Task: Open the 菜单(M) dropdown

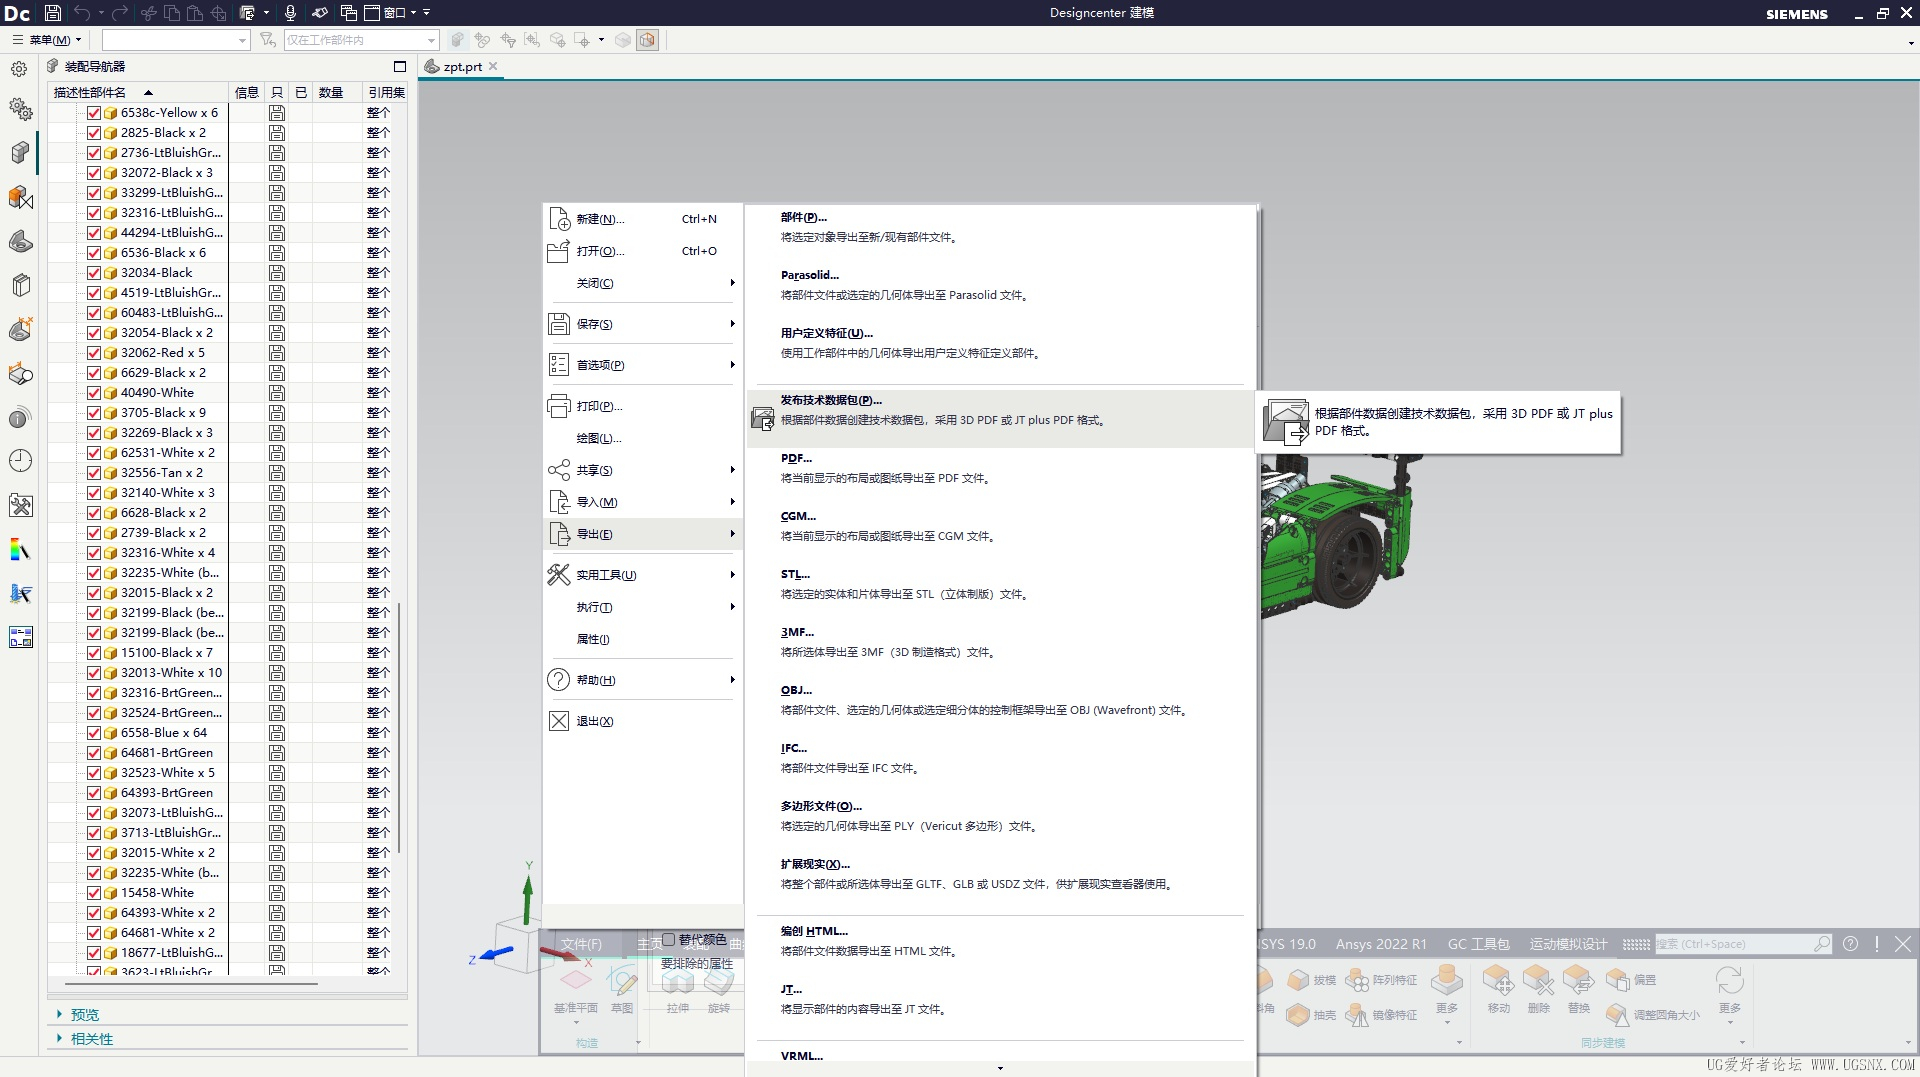Action: [48, 40]
